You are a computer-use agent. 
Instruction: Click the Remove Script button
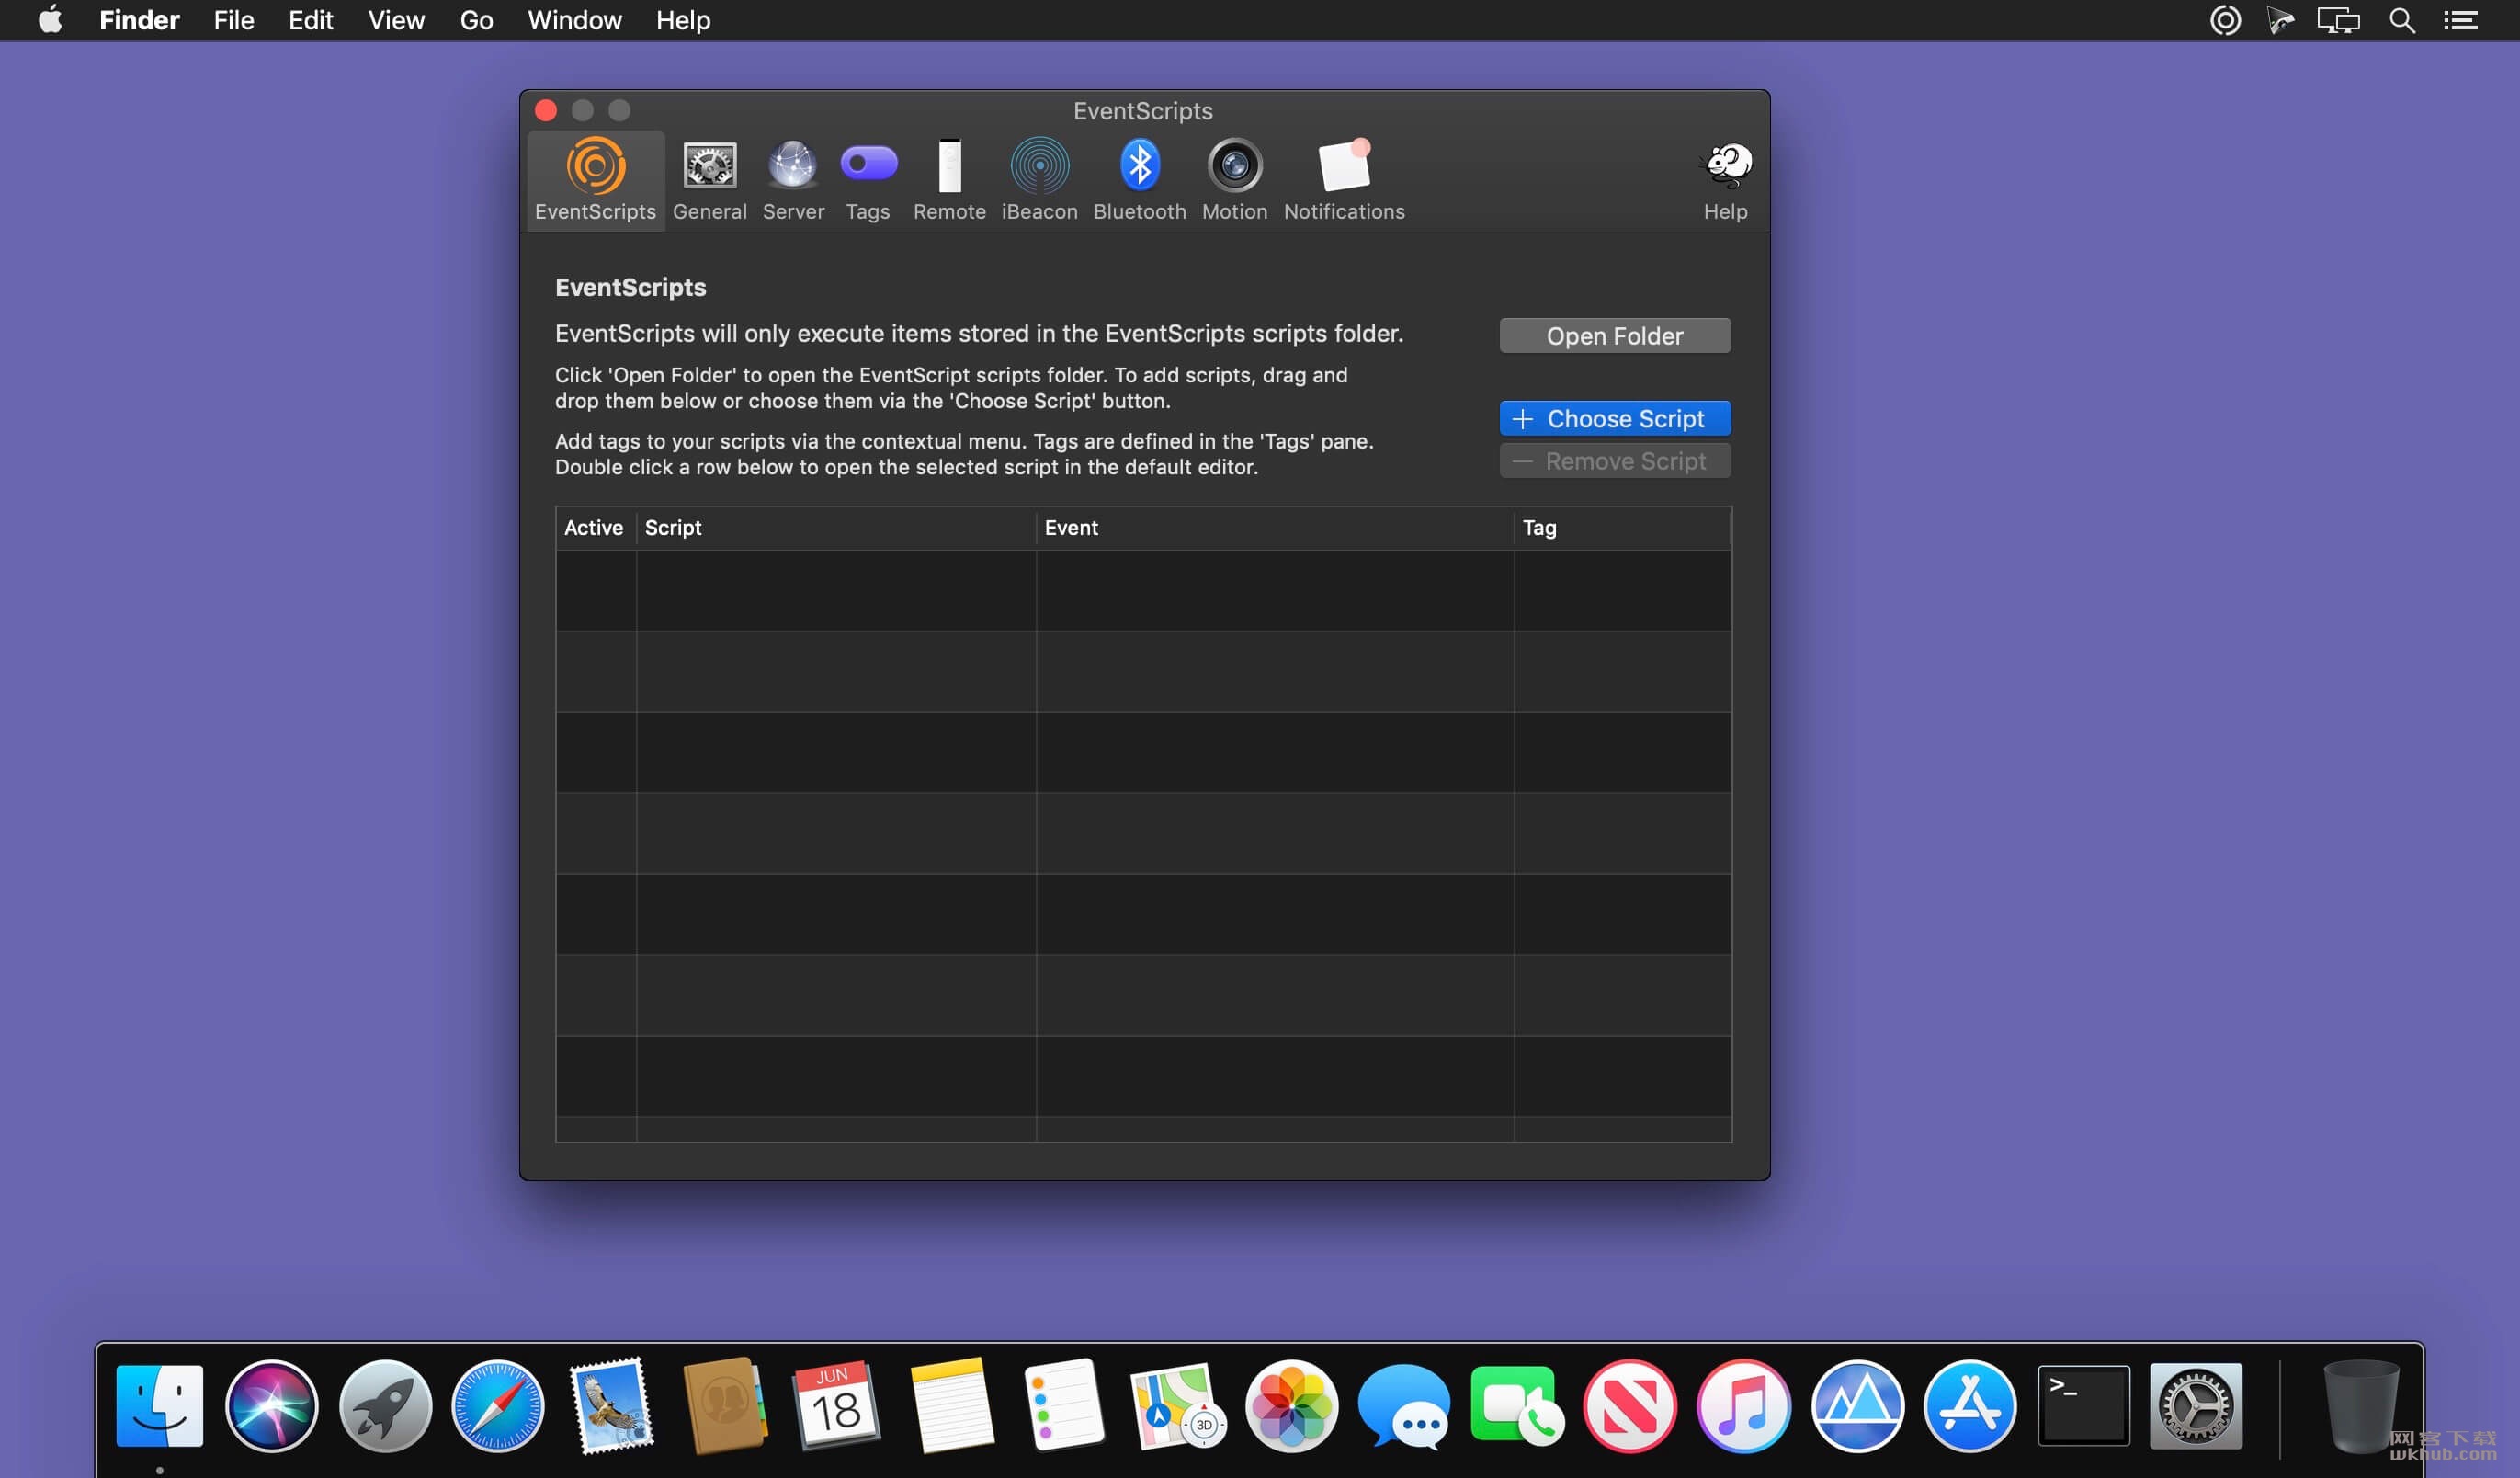(x=1614, y=461)
